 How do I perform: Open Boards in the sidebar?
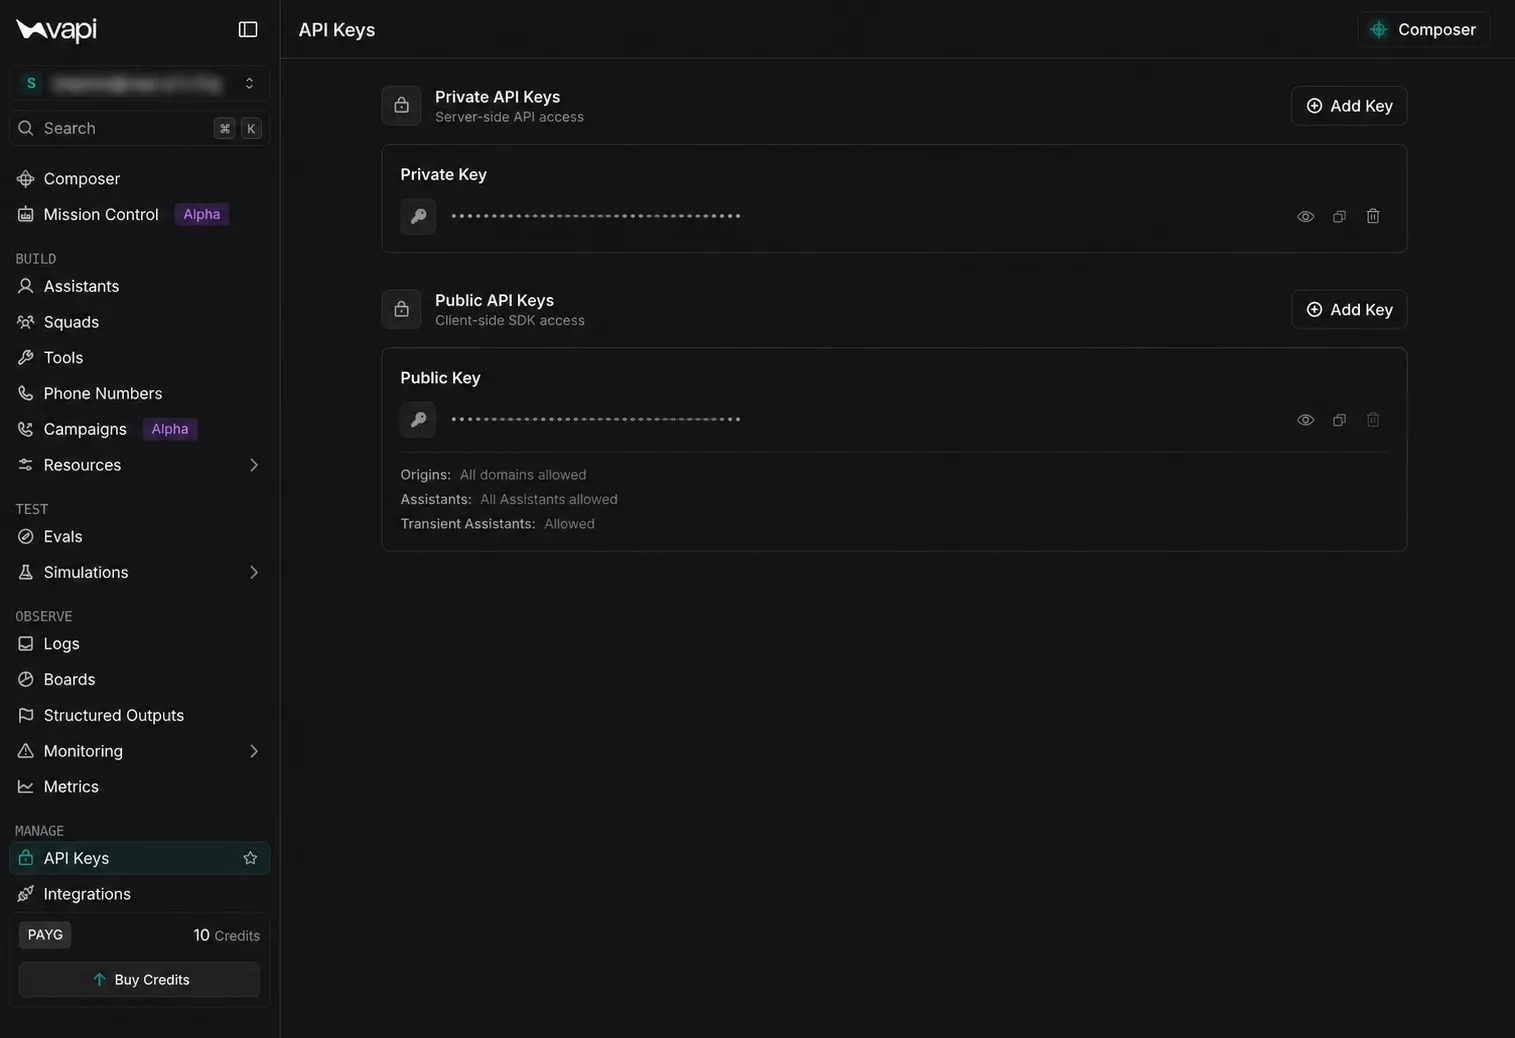140,680
